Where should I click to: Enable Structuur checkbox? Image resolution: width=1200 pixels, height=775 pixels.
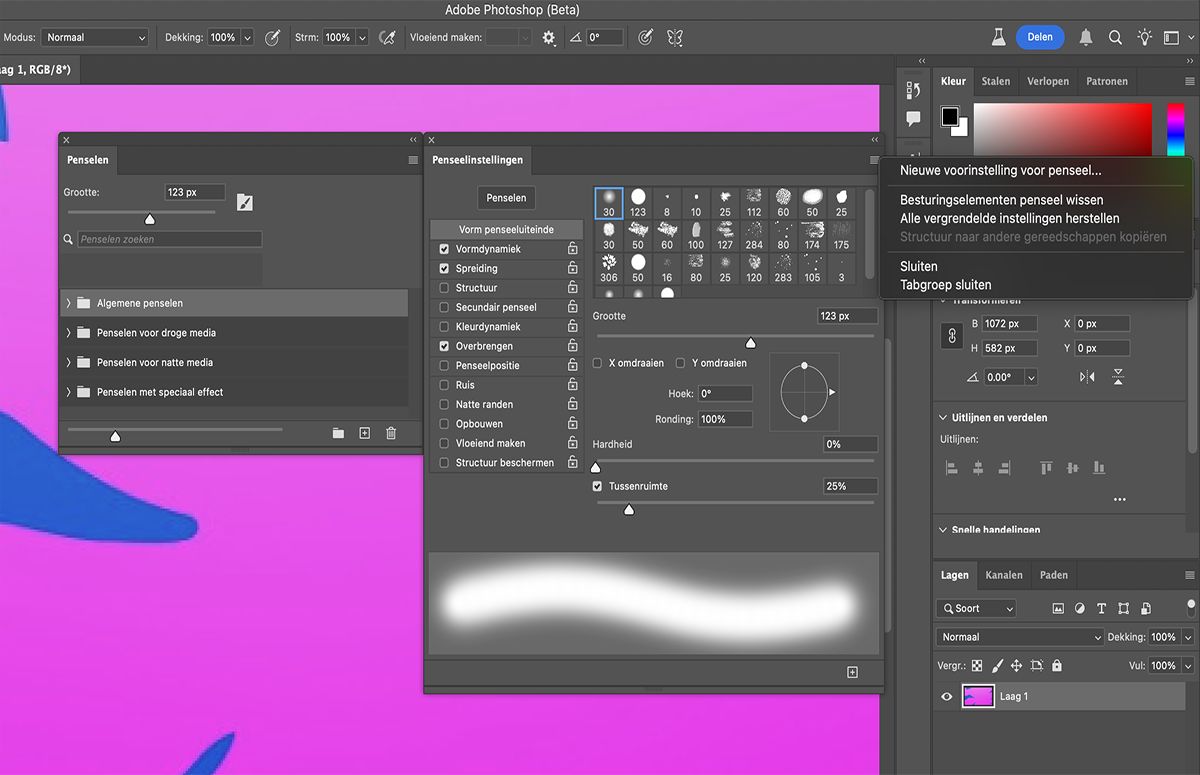[444, 288]
